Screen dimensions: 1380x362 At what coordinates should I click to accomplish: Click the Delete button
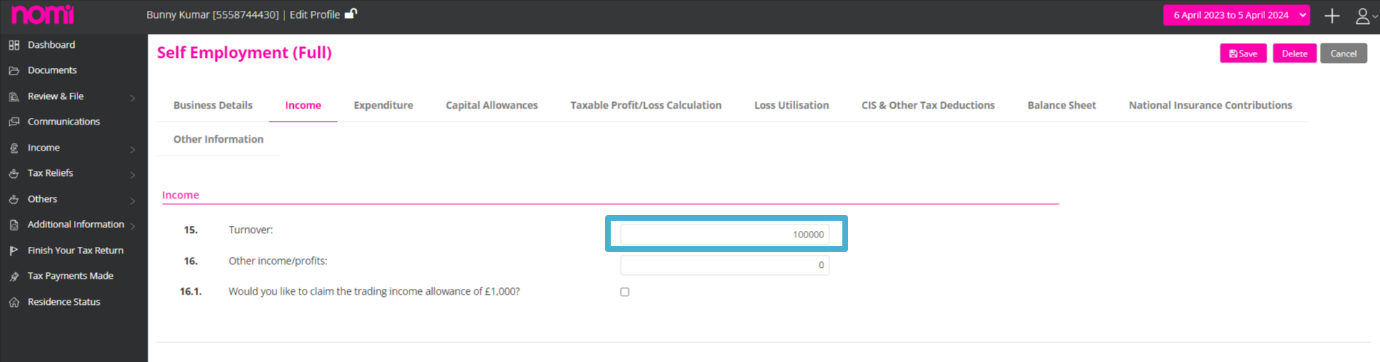[1294, 54]
